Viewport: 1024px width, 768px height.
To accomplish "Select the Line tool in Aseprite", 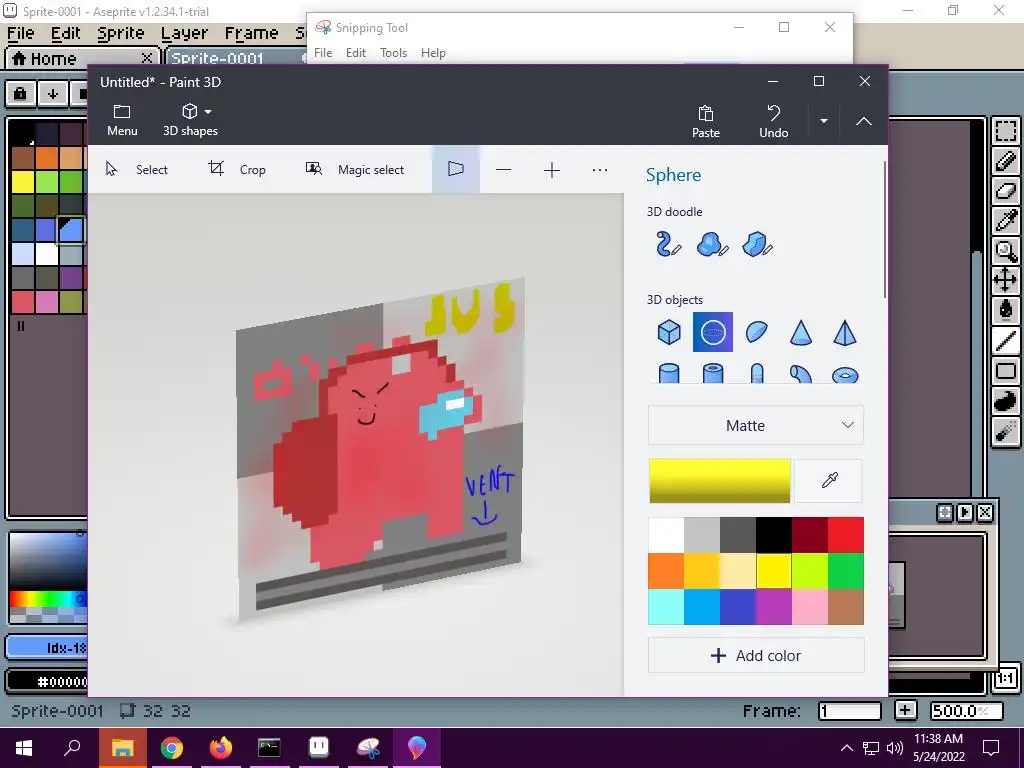I will tap(1006, 341).
